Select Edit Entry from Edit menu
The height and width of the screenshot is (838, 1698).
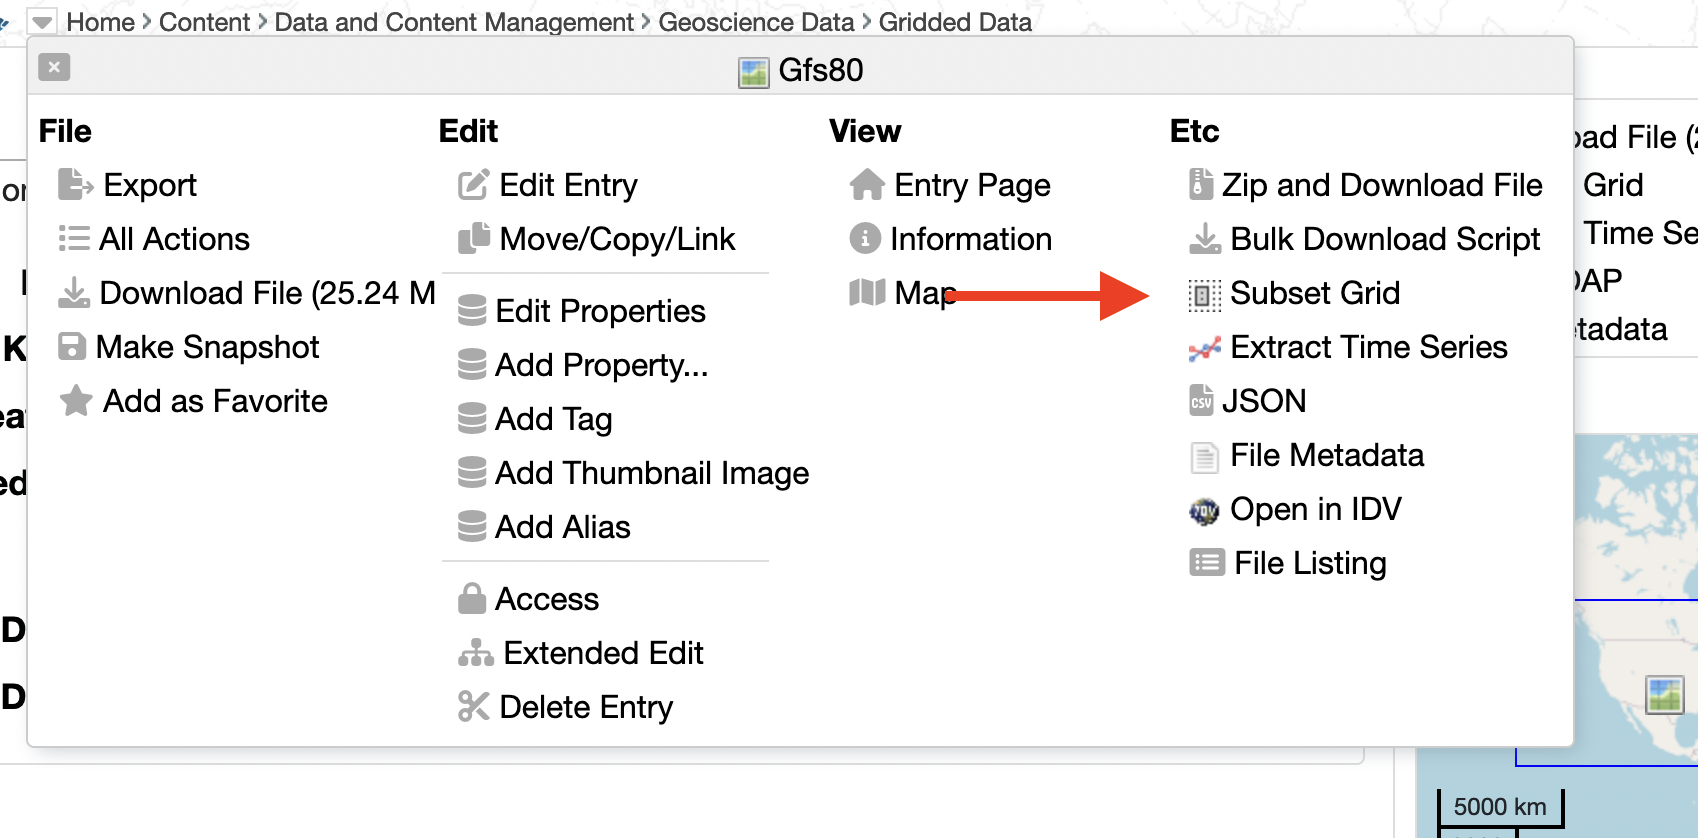tap(567, 185)
